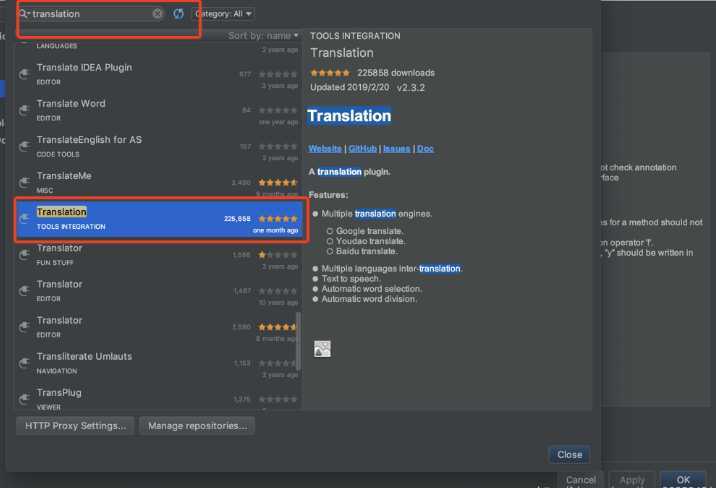Click the 'Updated 2019/2/20 v2.3.2' text

pos(367,87)
